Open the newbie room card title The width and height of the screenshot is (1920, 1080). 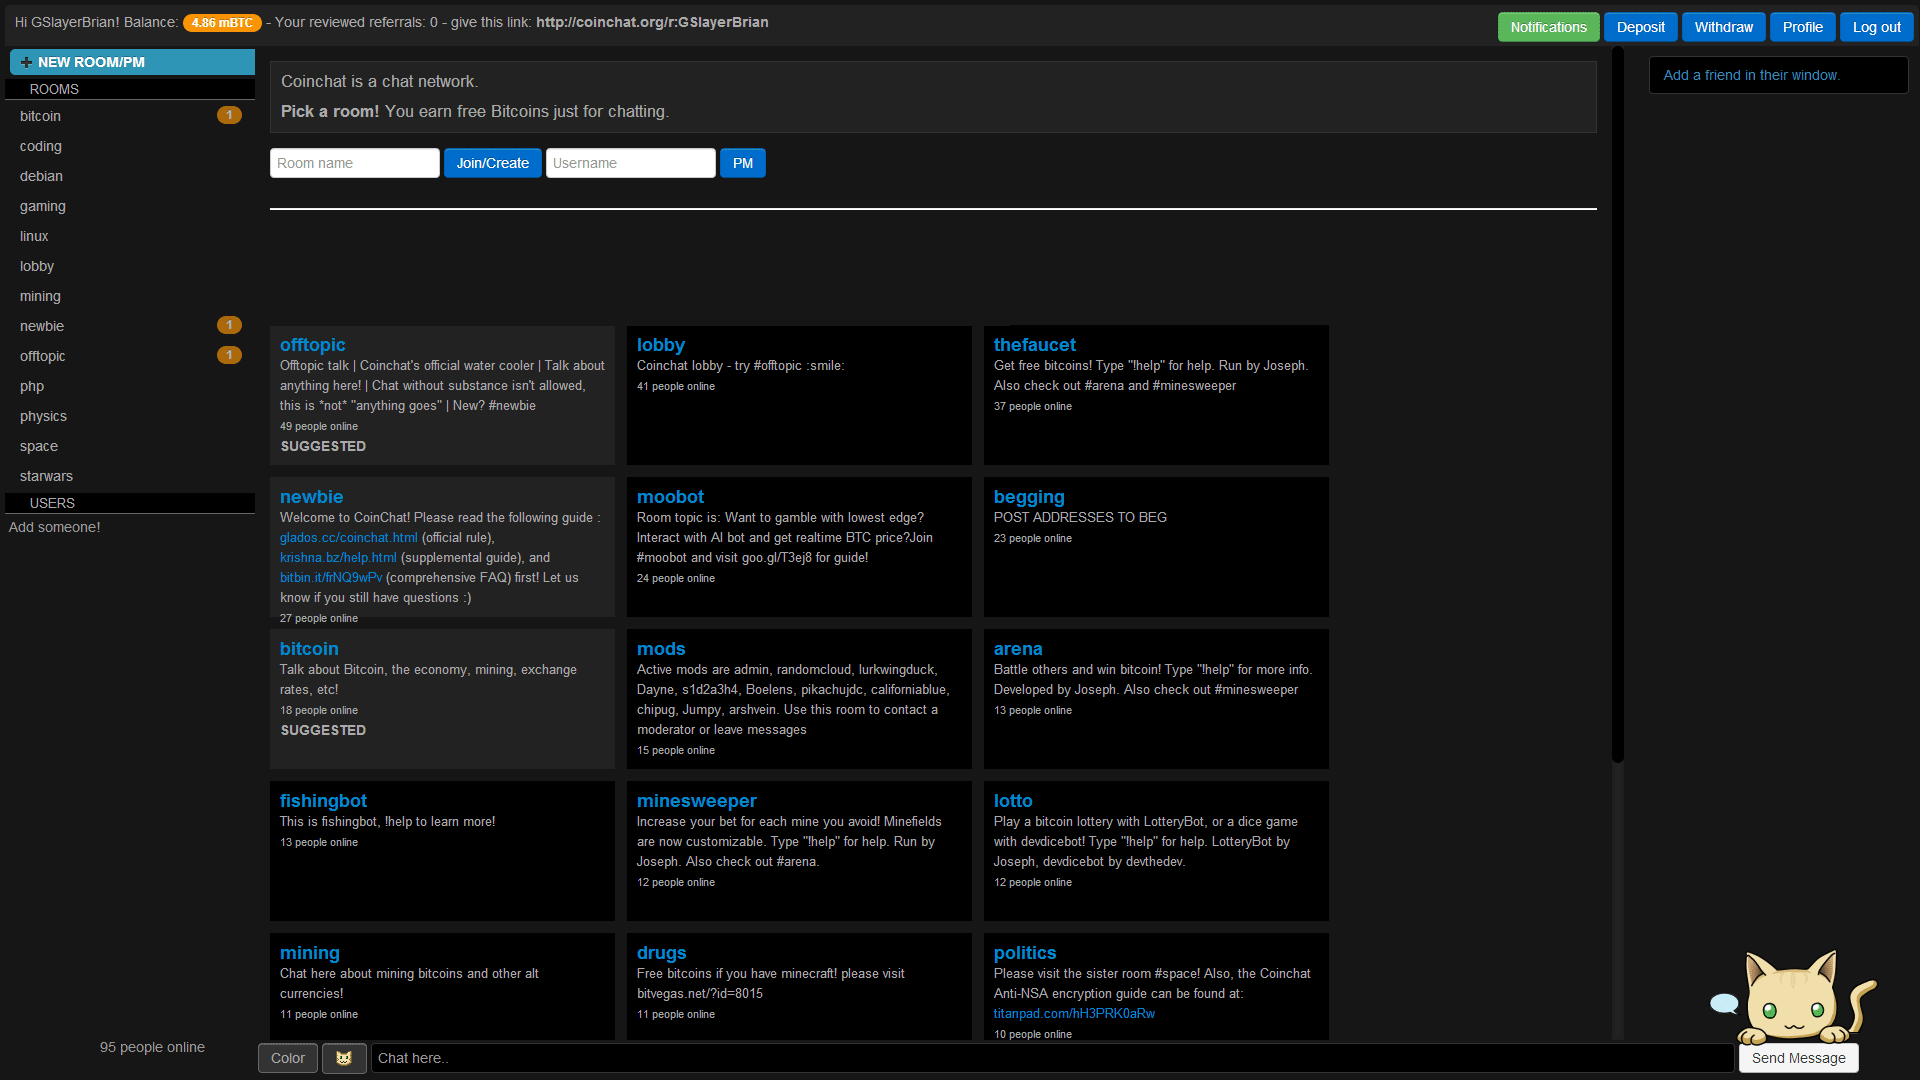coord(311,496)
